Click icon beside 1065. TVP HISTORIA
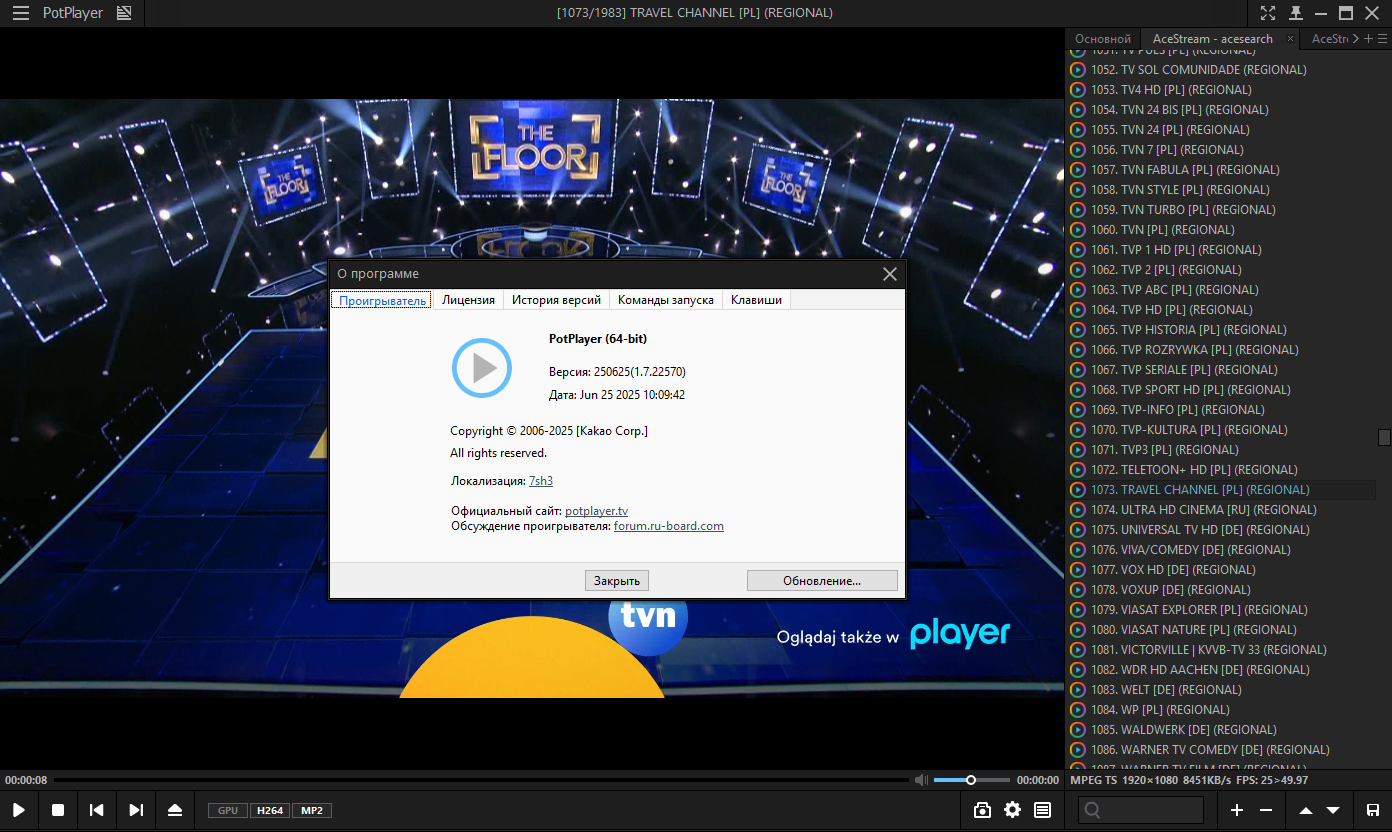The width and height of the screenshot is (1392, 832). (1077, 330)
